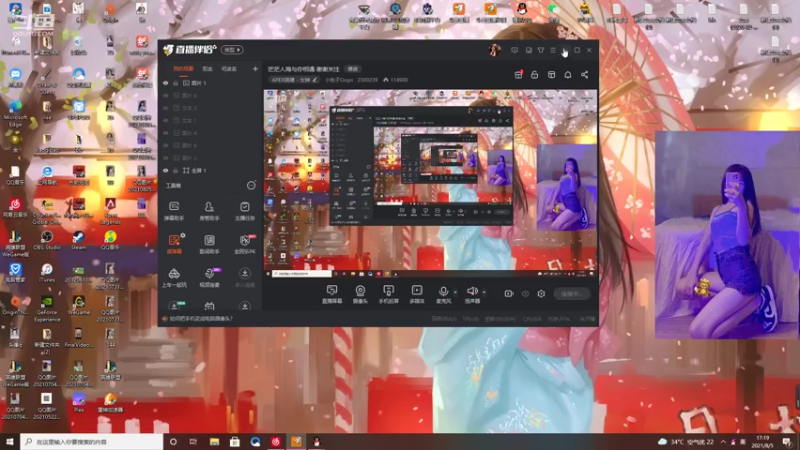Open Steam desktop shortcut
Image resolution: width=800 pixels, height=450 pixels.
[79, 240]
